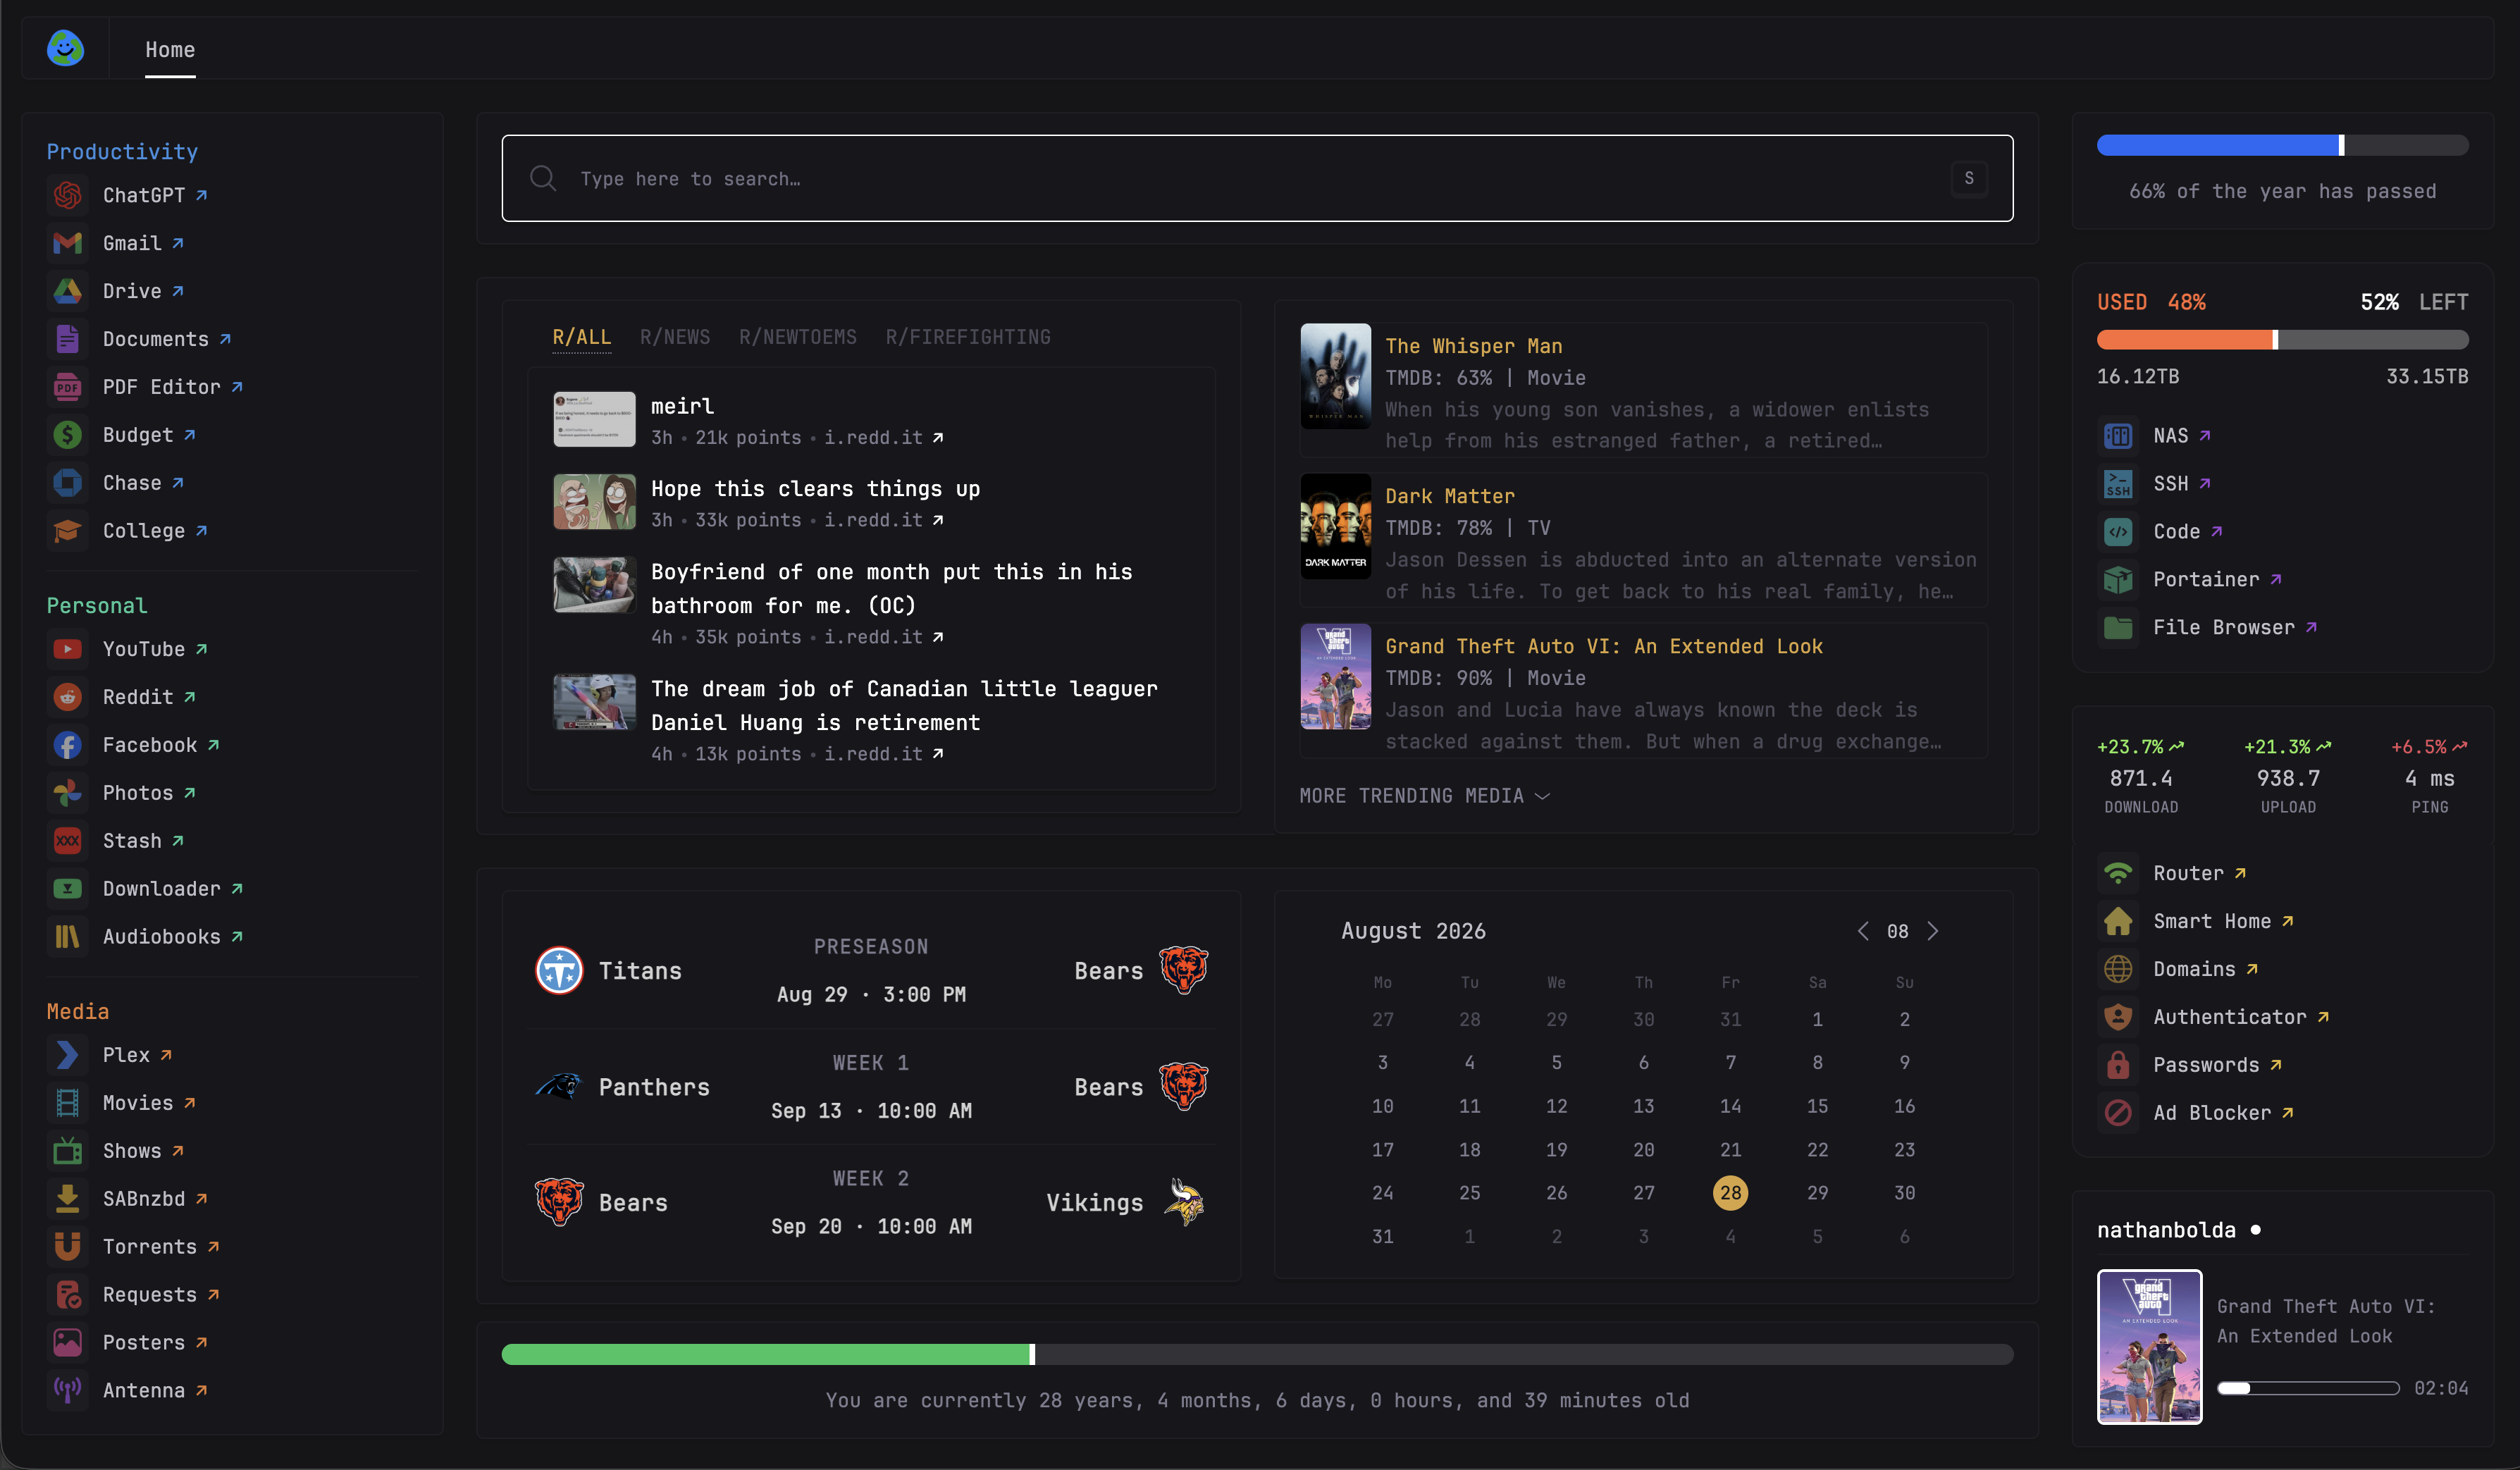Click the Smart Home house icon

click(x=2118, y=922)
